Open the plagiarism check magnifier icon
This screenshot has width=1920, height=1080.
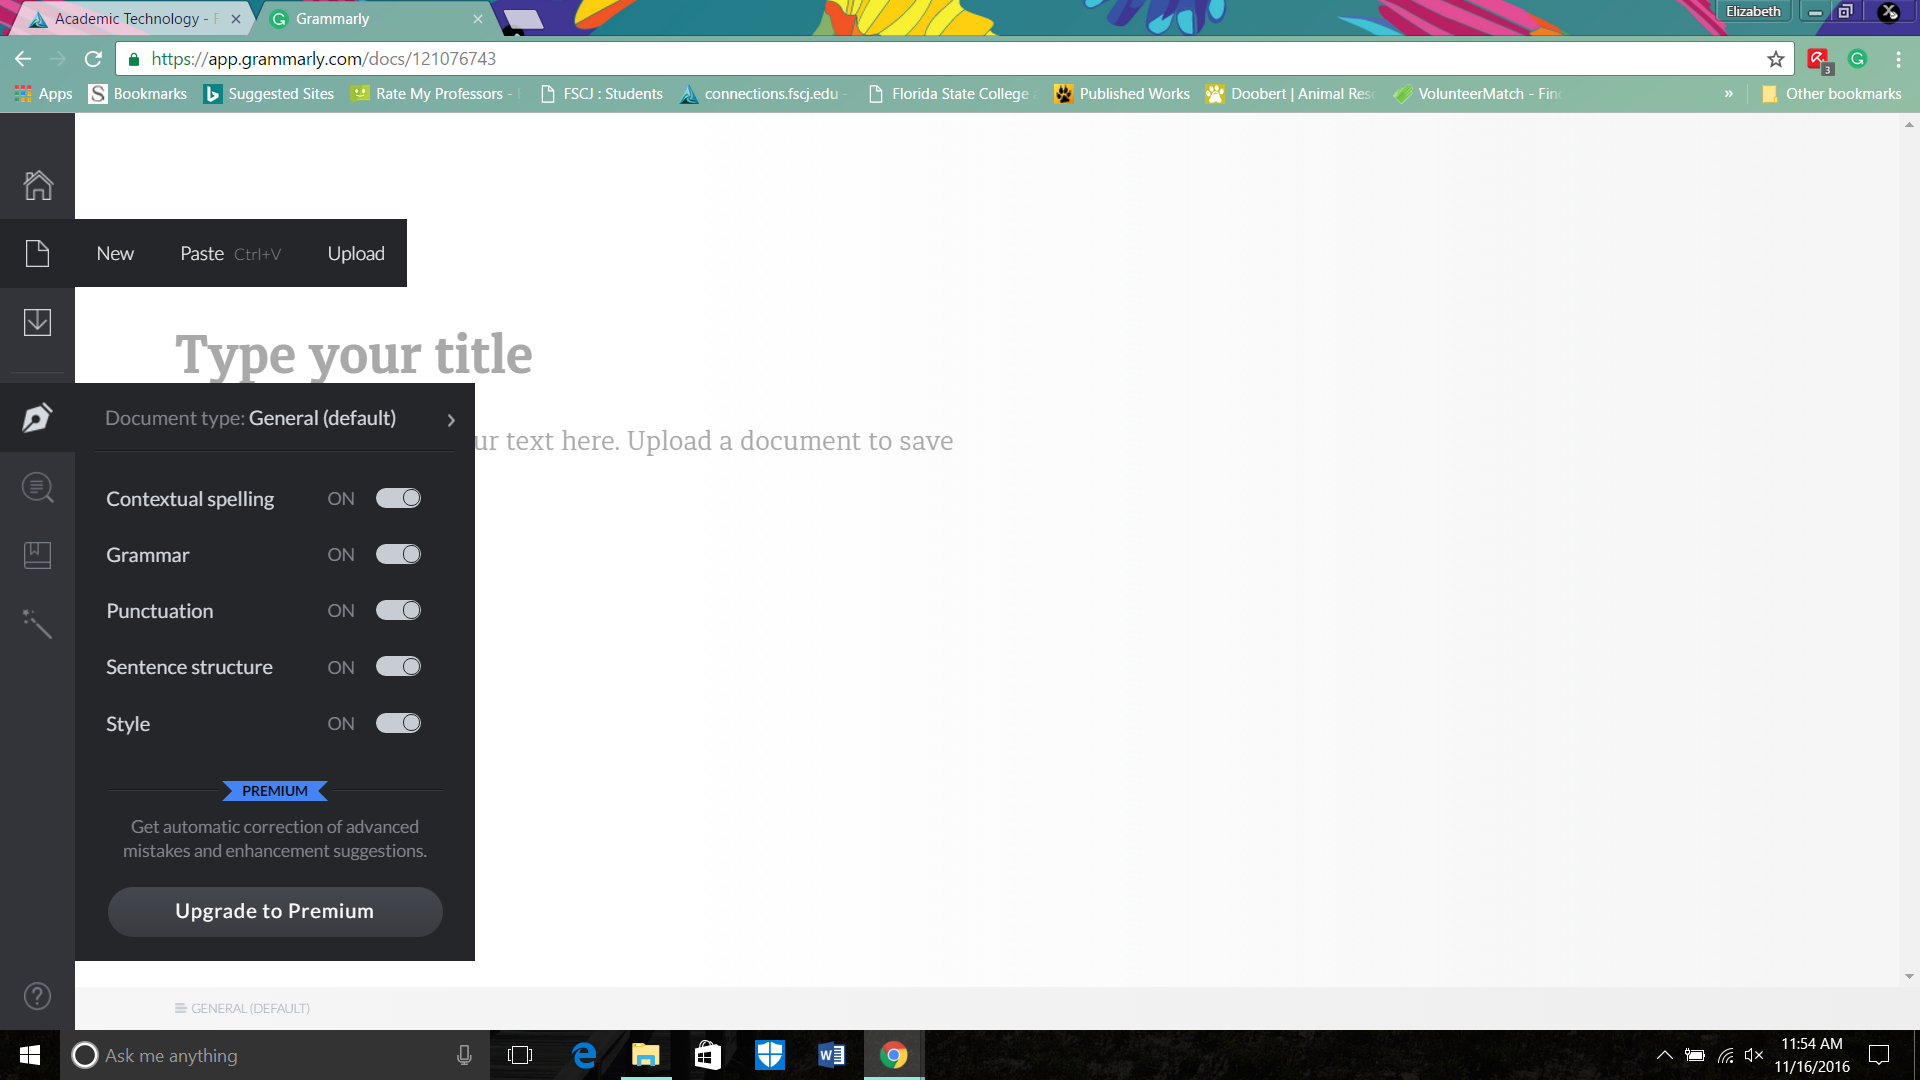pos(37,487)
